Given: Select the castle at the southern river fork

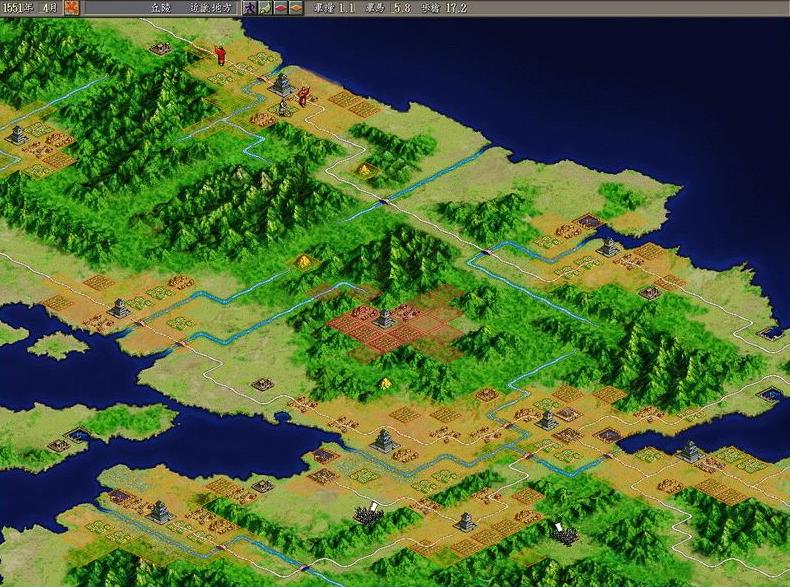Looking at the screenshot, I should (x=547, y=419).
